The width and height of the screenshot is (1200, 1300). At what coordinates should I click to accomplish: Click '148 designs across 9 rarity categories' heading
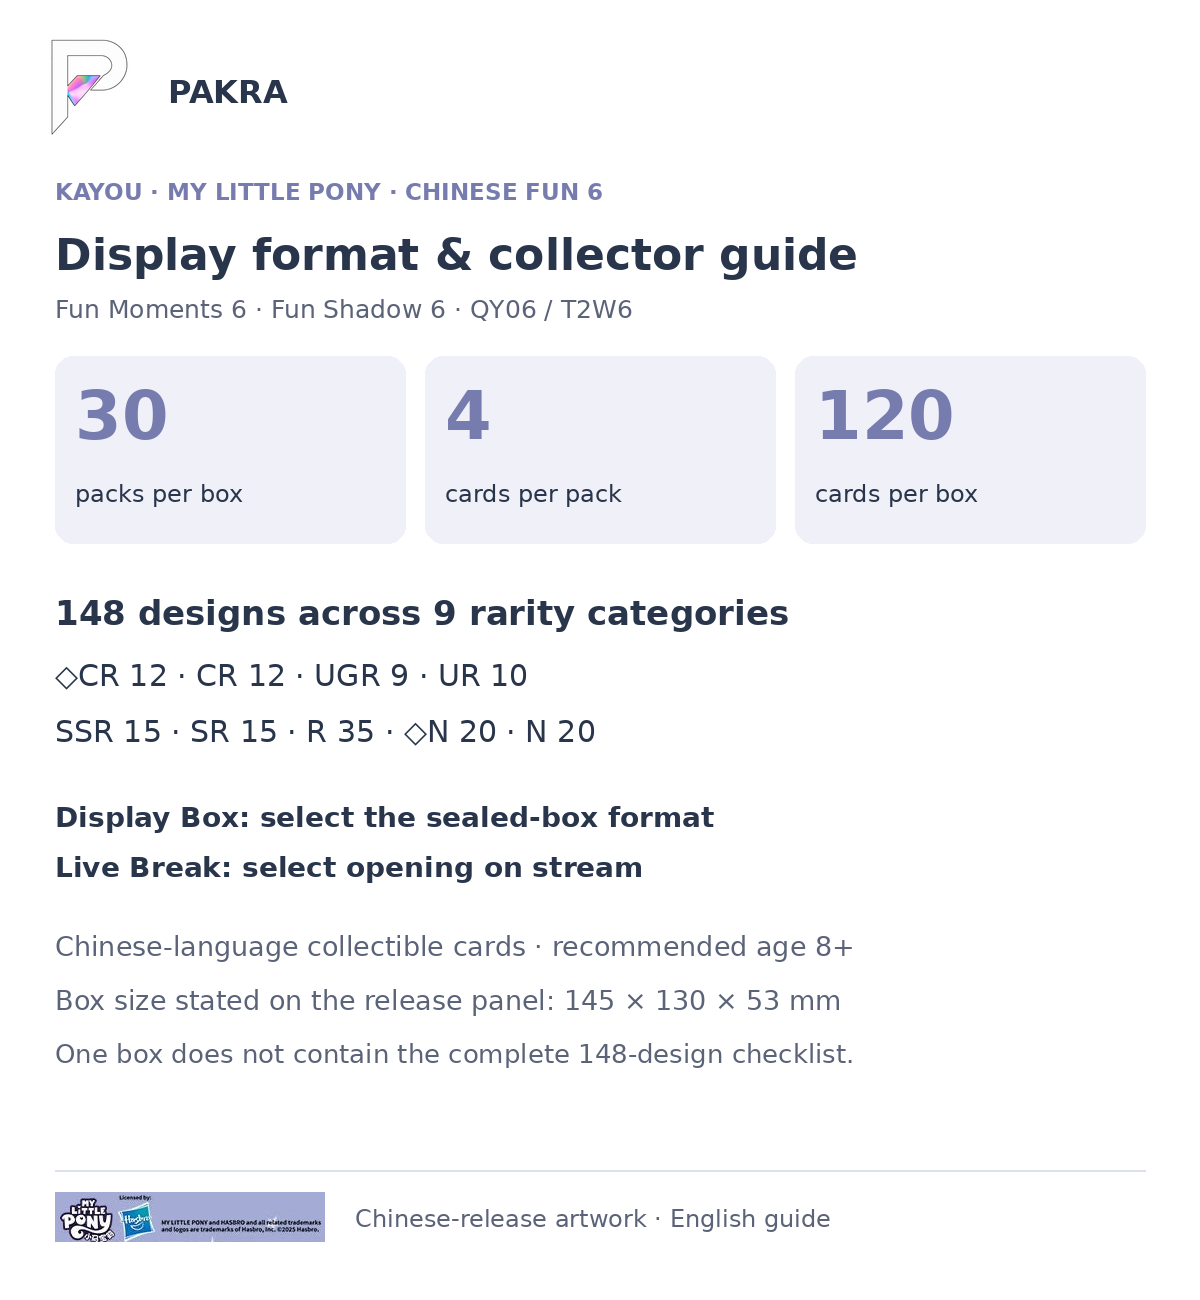click(422, 613)
